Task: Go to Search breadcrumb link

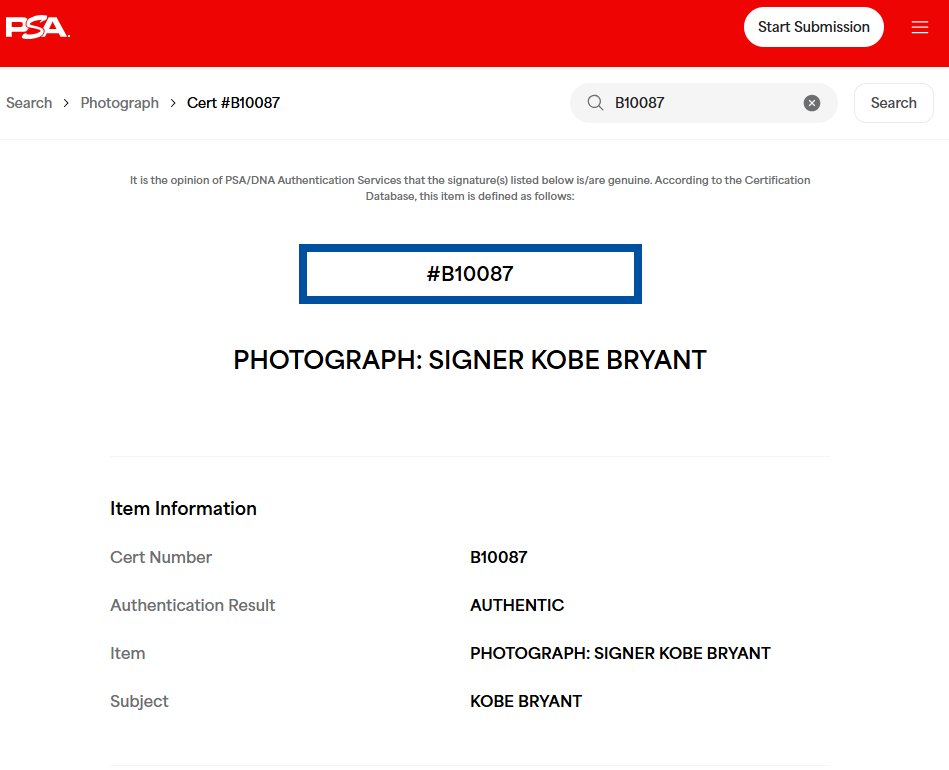Action: click(29, 103)
